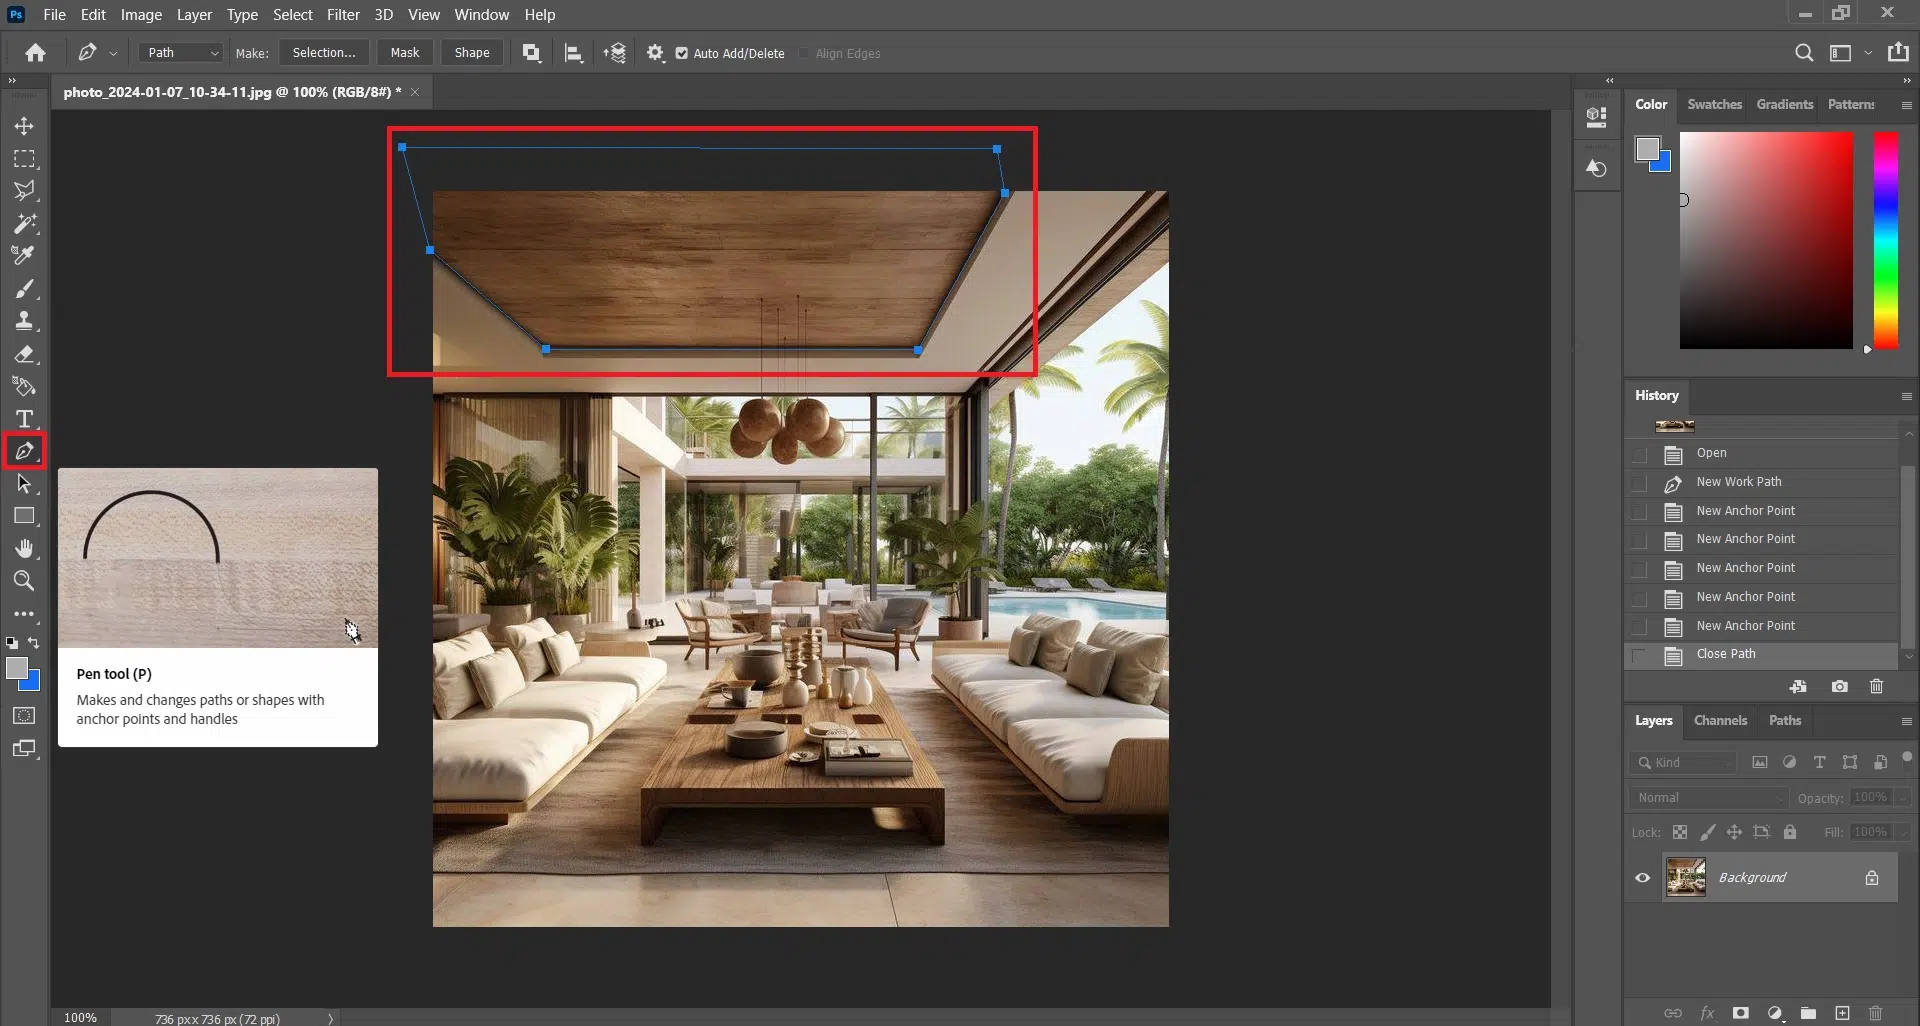
Task: Hide the Background layer visibility eye
Action: click(x=1642, y=878)
